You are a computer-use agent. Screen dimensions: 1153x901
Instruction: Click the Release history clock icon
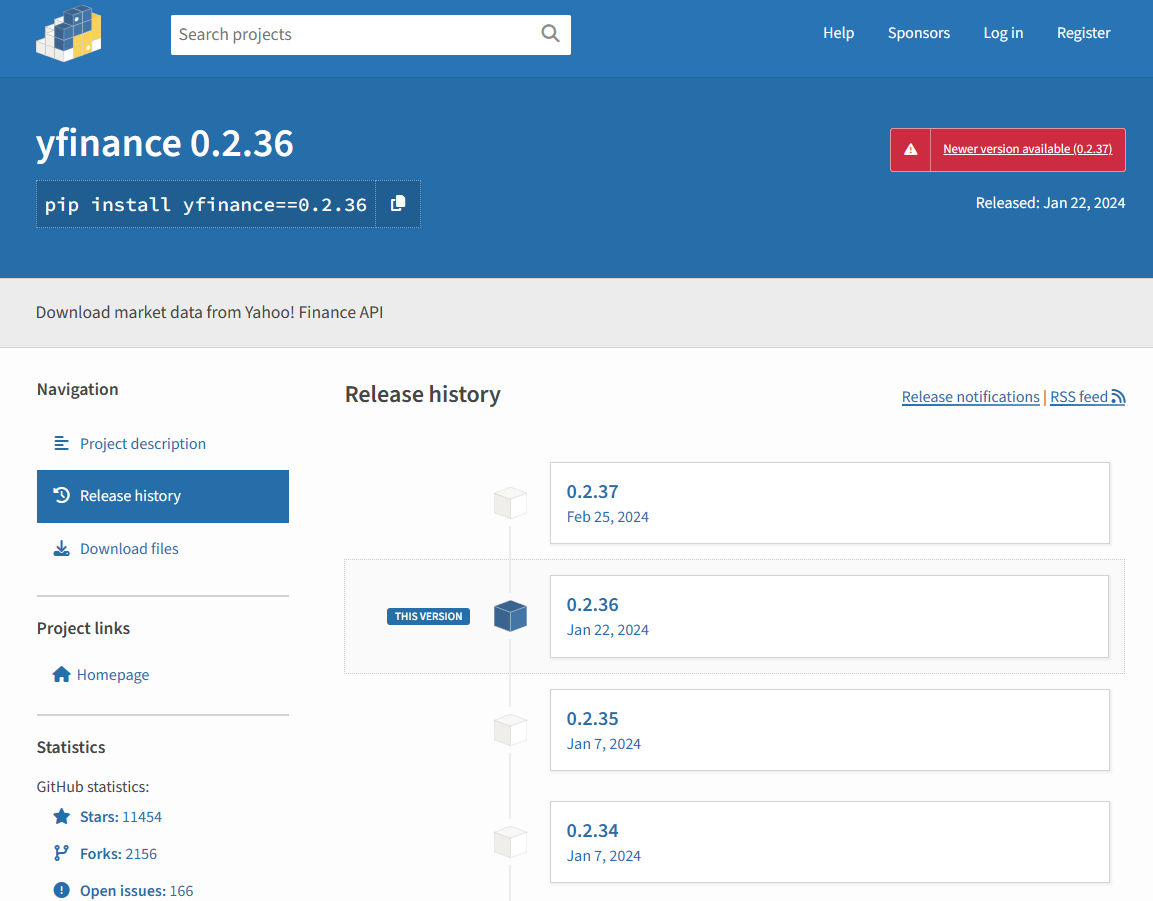(61, 494)
